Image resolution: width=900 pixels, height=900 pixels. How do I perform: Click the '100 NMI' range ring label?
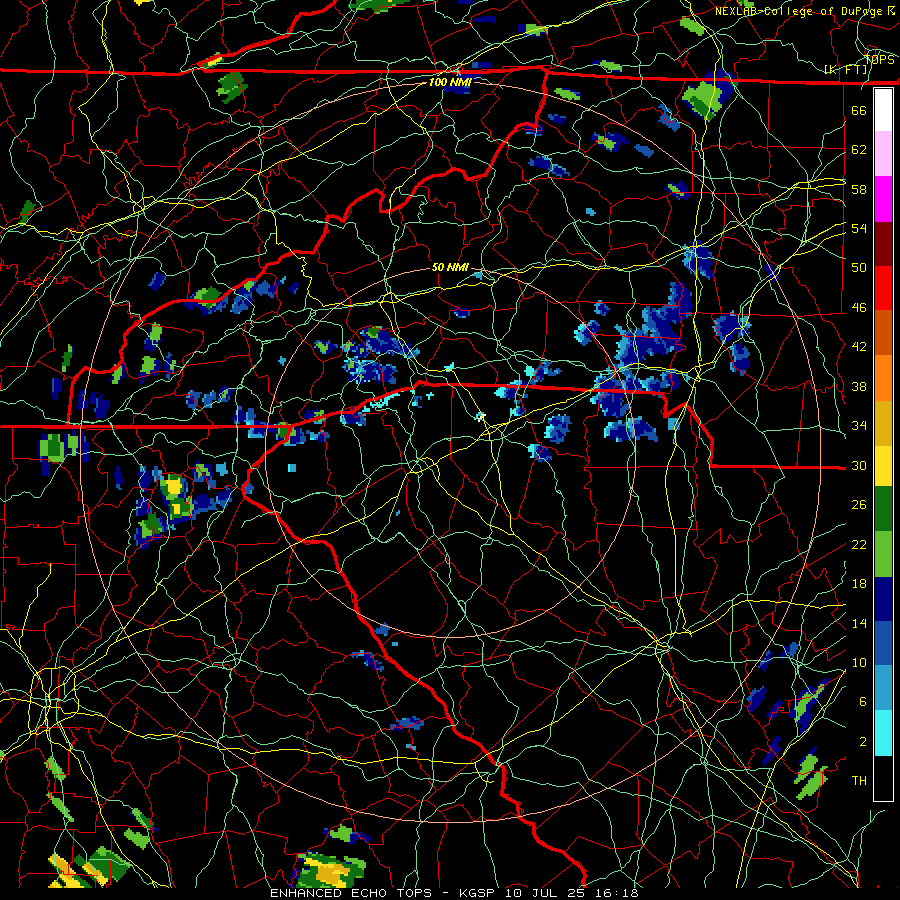click(x=450, y=82)
